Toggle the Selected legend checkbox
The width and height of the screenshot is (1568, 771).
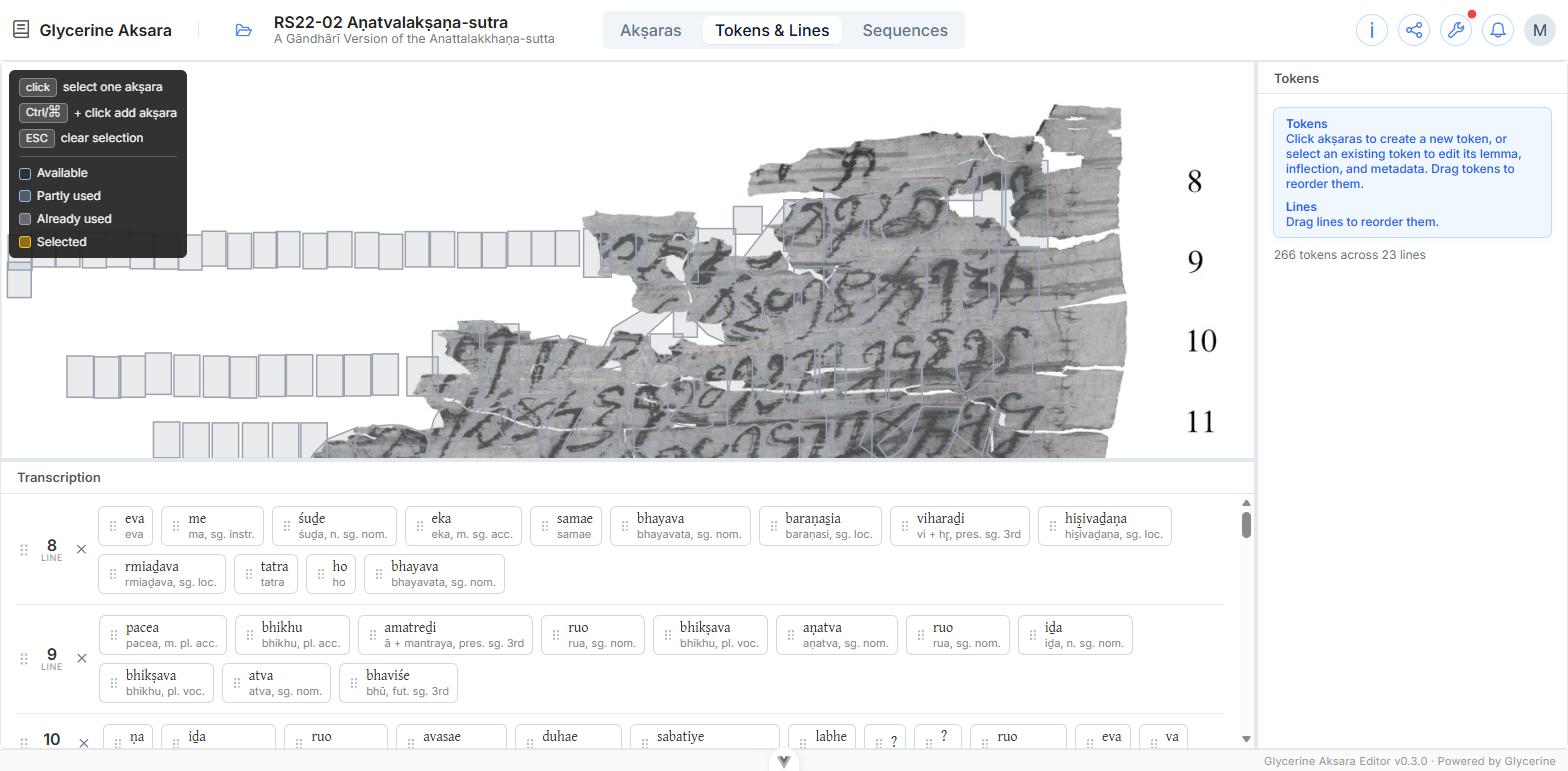click(25, 243)
